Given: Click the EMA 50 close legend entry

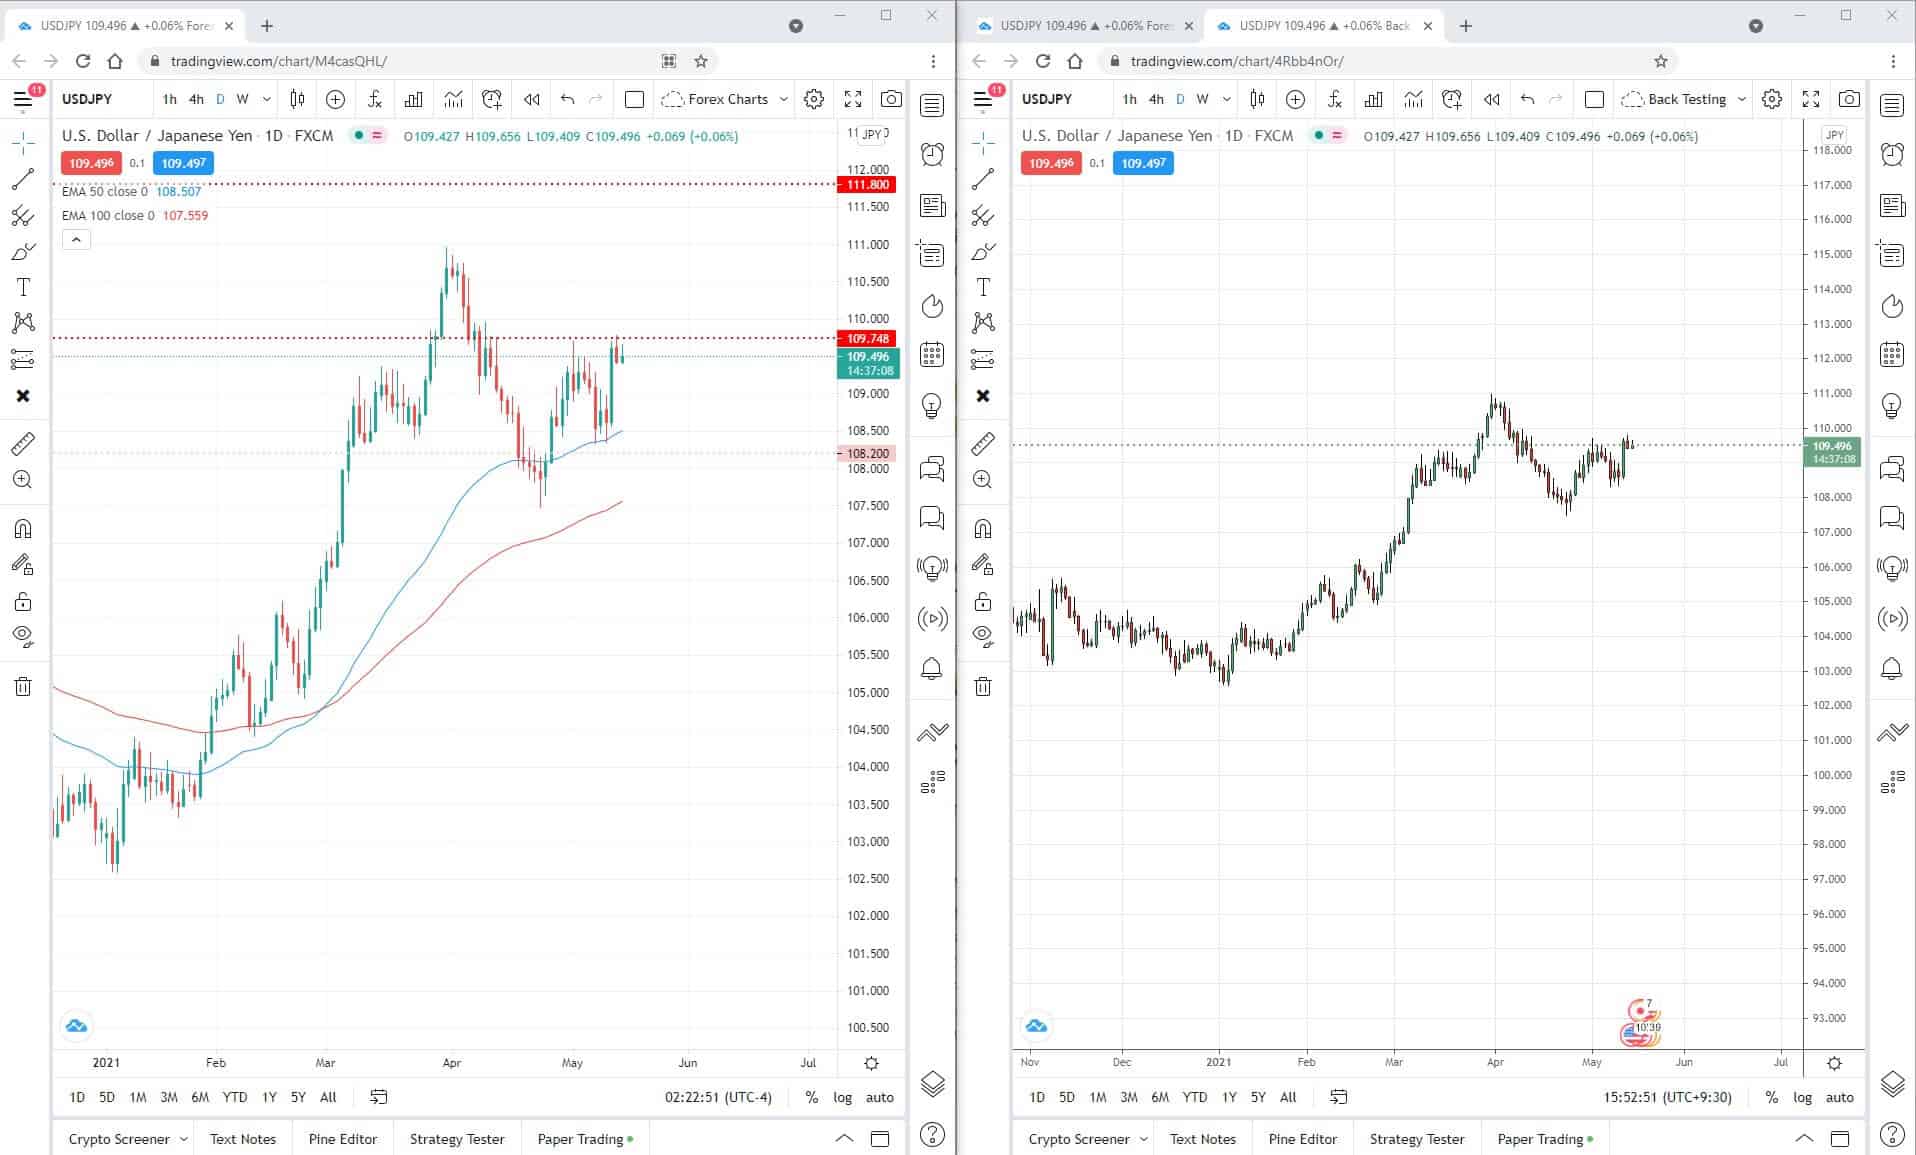Looking at the screenshot, I should tap(130, 191).
